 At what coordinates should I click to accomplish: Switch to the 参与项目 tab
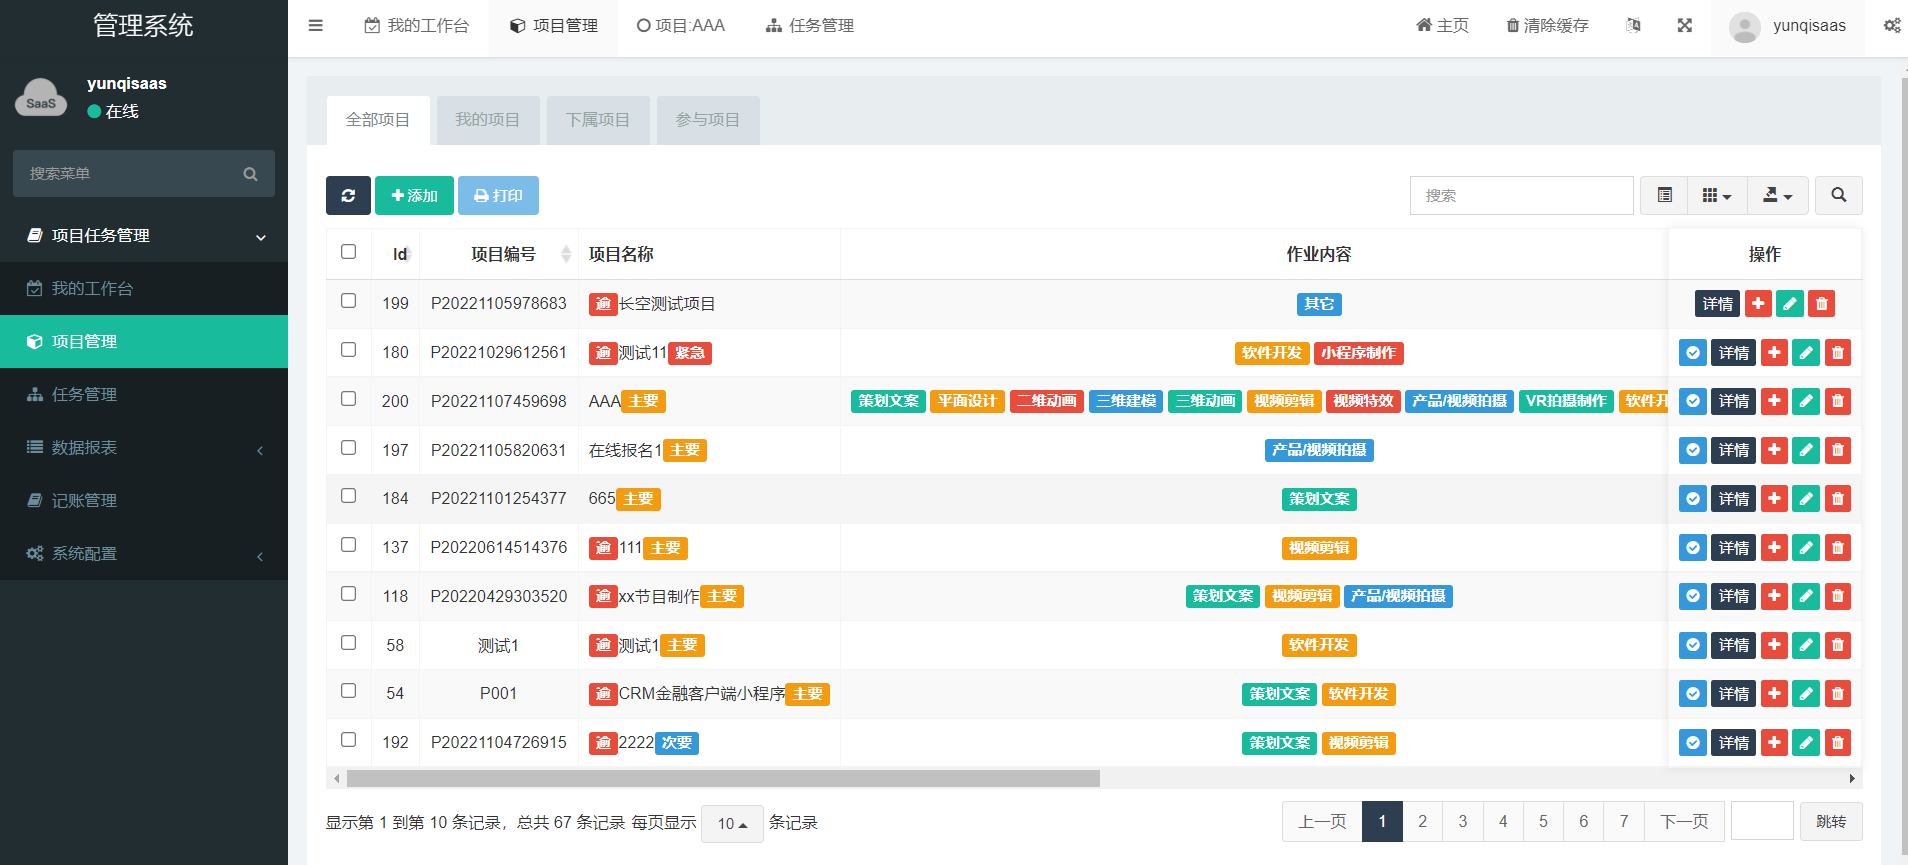(708, 120)
